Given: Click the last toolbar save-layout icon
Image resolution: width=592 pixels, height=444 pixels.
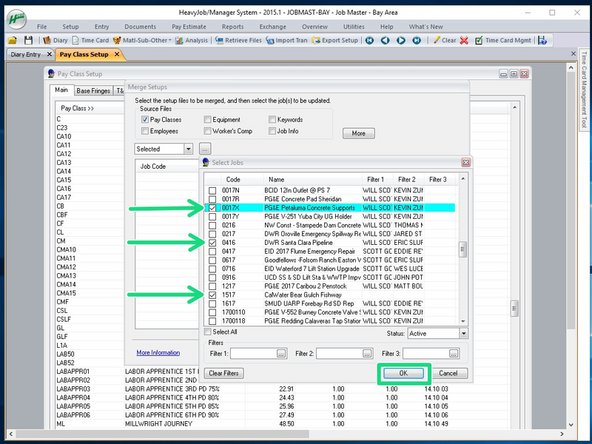Looking at the screenshot, I should [x=543, y=40].
